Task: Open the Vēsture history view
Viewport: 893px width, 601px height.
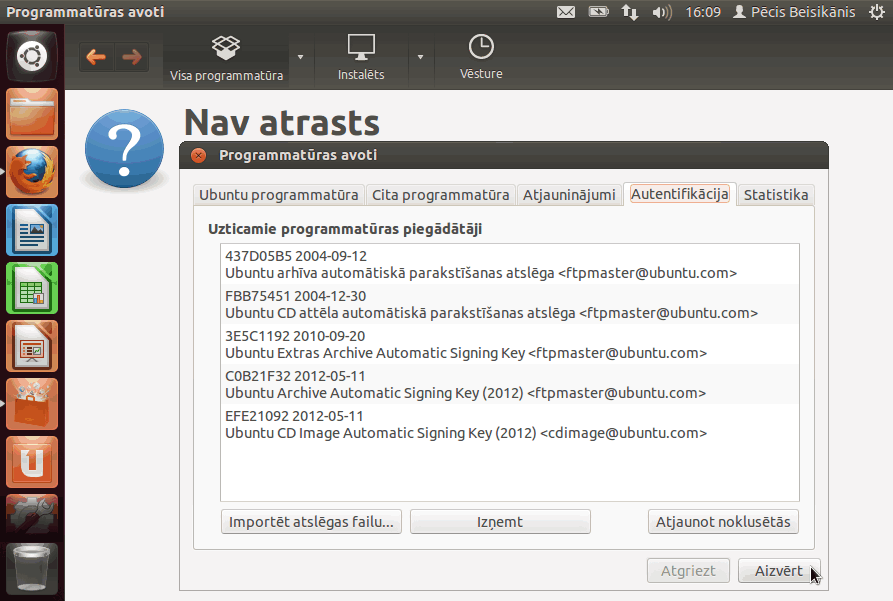Action: click(481, 57)
